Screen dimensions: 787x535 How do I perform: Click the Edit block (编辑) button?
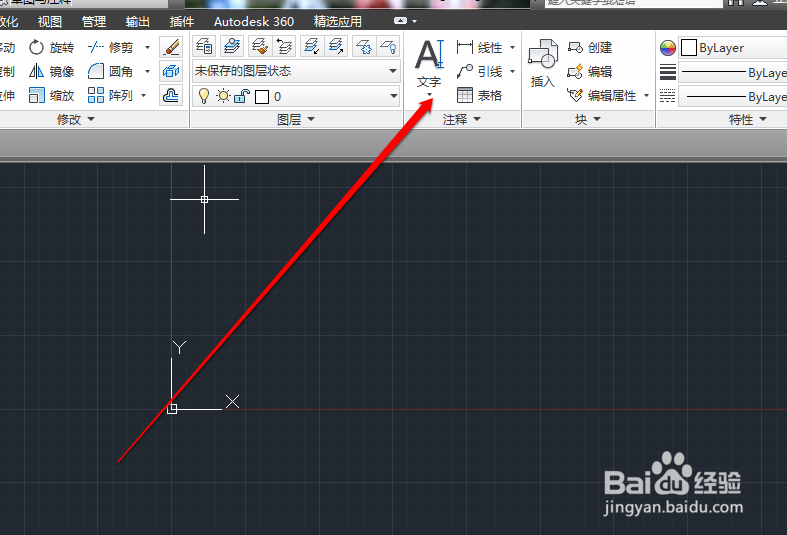(590, 71)
